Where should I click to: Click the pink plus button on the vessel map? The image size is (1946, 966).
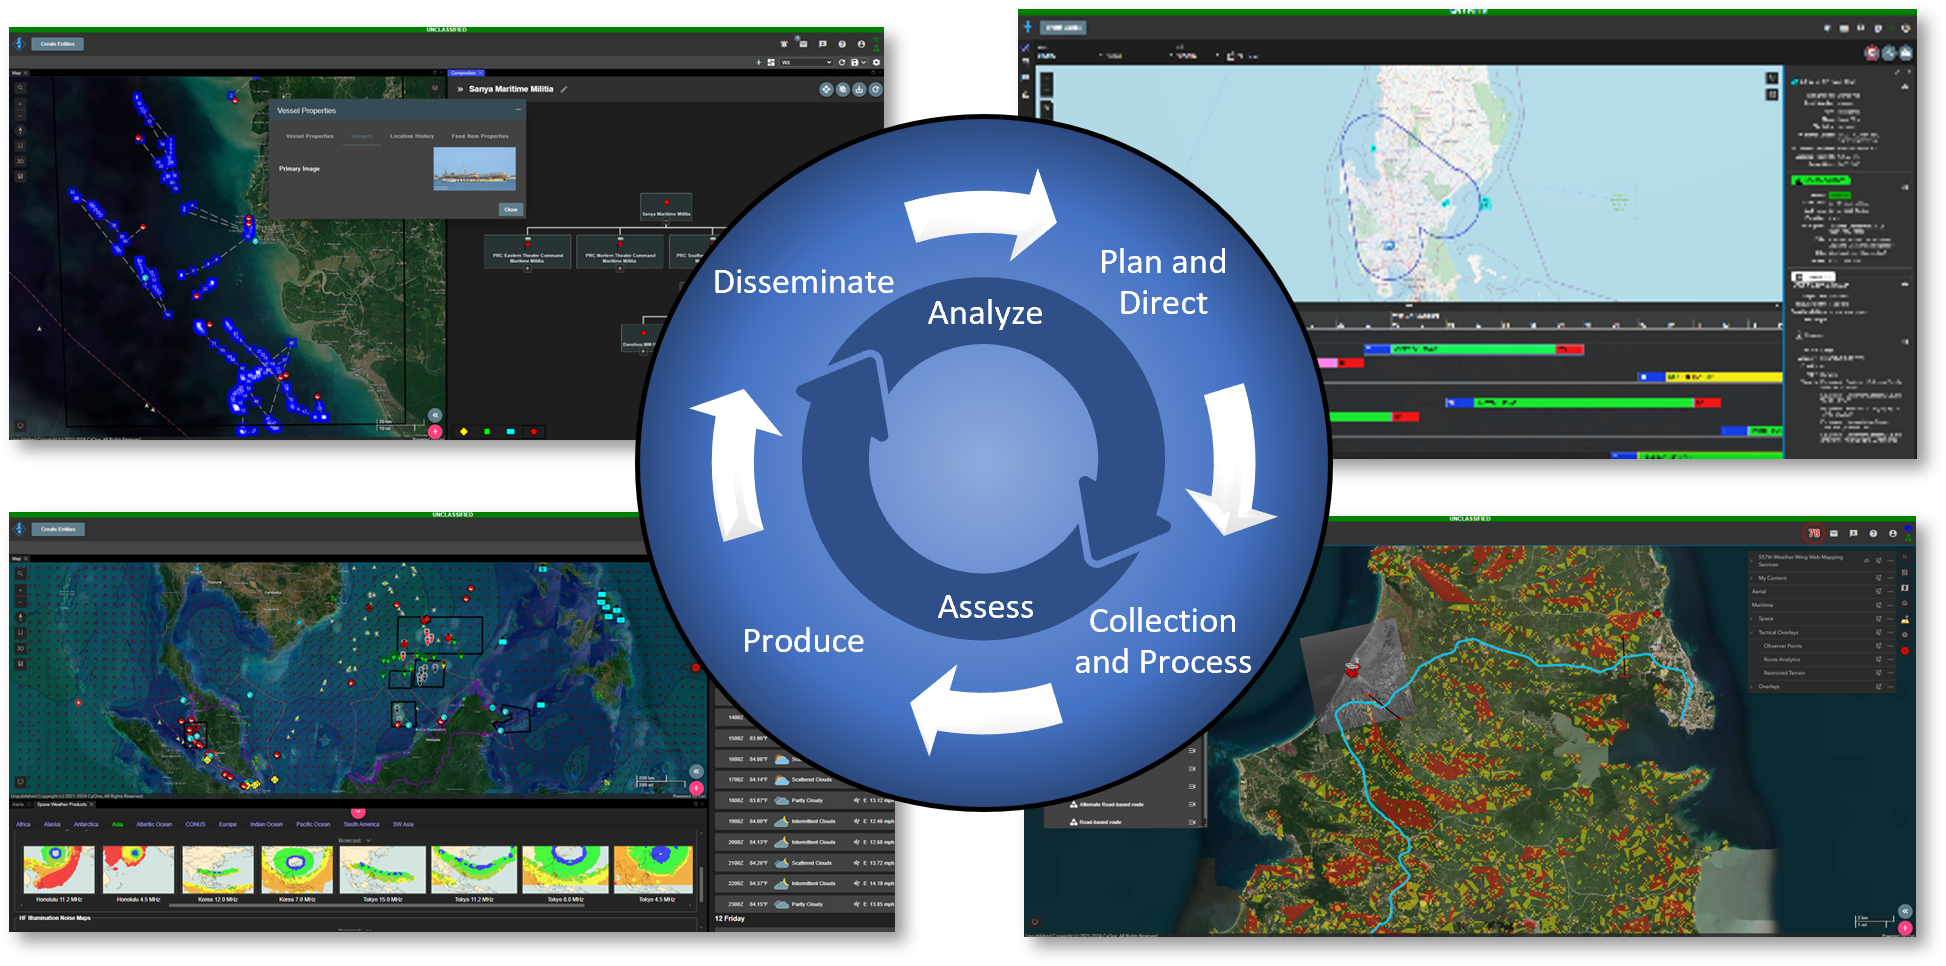coord(435,431)
